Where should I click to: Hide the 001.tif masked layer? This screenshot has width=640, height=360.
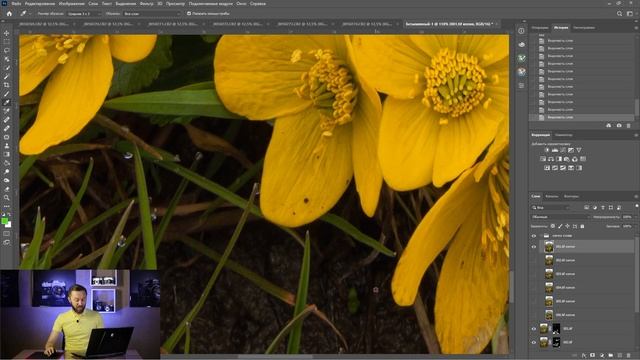(x=533, y=329)
